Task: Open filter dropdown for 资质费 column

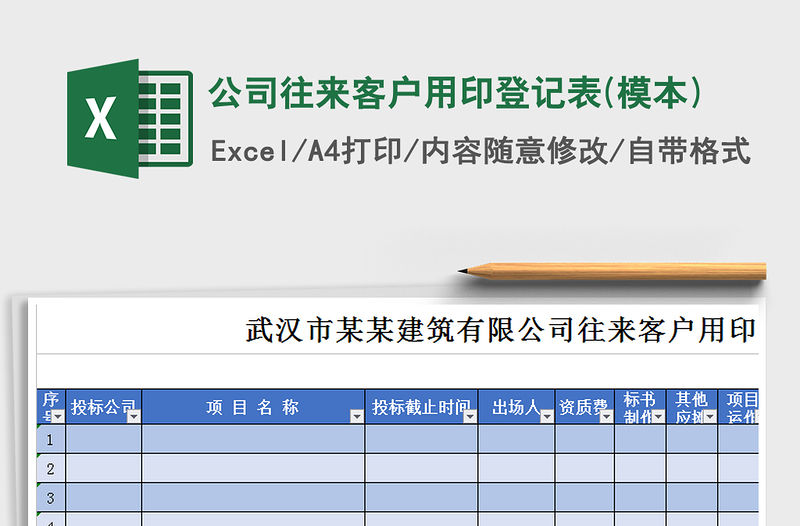Action: coord(606,417)
